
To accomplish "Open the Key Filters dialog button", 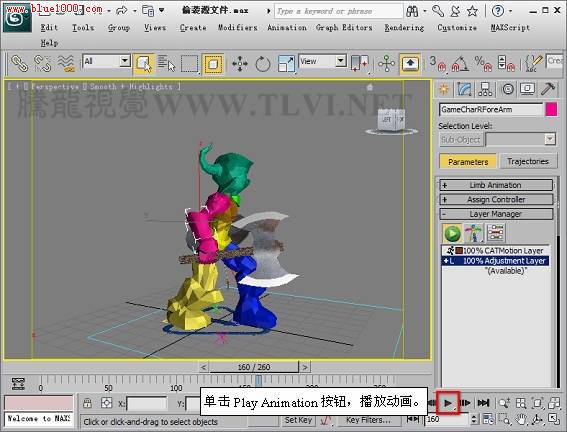I will coord(368,420).
